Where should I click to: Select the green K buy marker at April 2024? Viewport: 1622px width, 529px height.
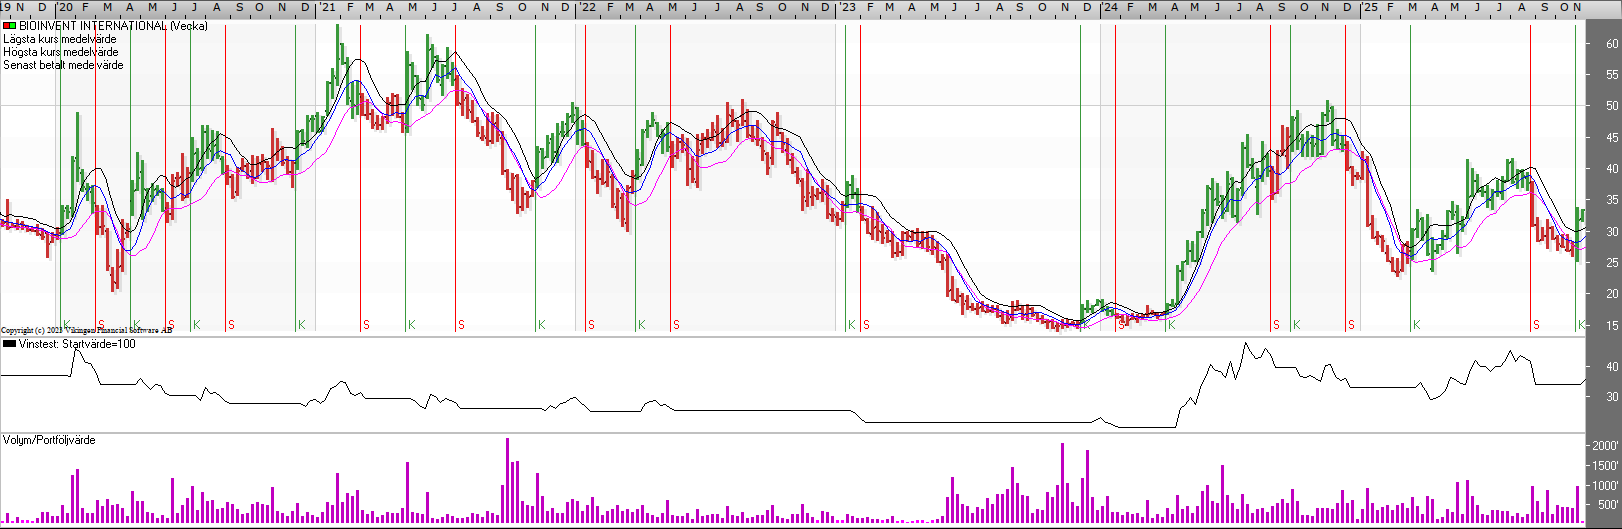pos(1172,325)
